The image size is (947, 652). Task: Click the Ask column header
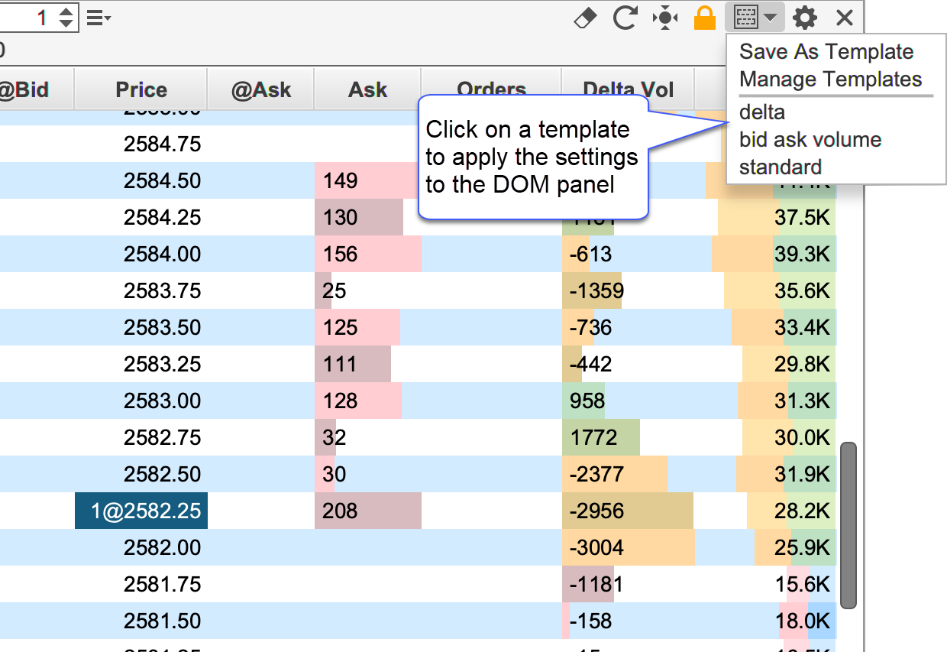point(367,90)
